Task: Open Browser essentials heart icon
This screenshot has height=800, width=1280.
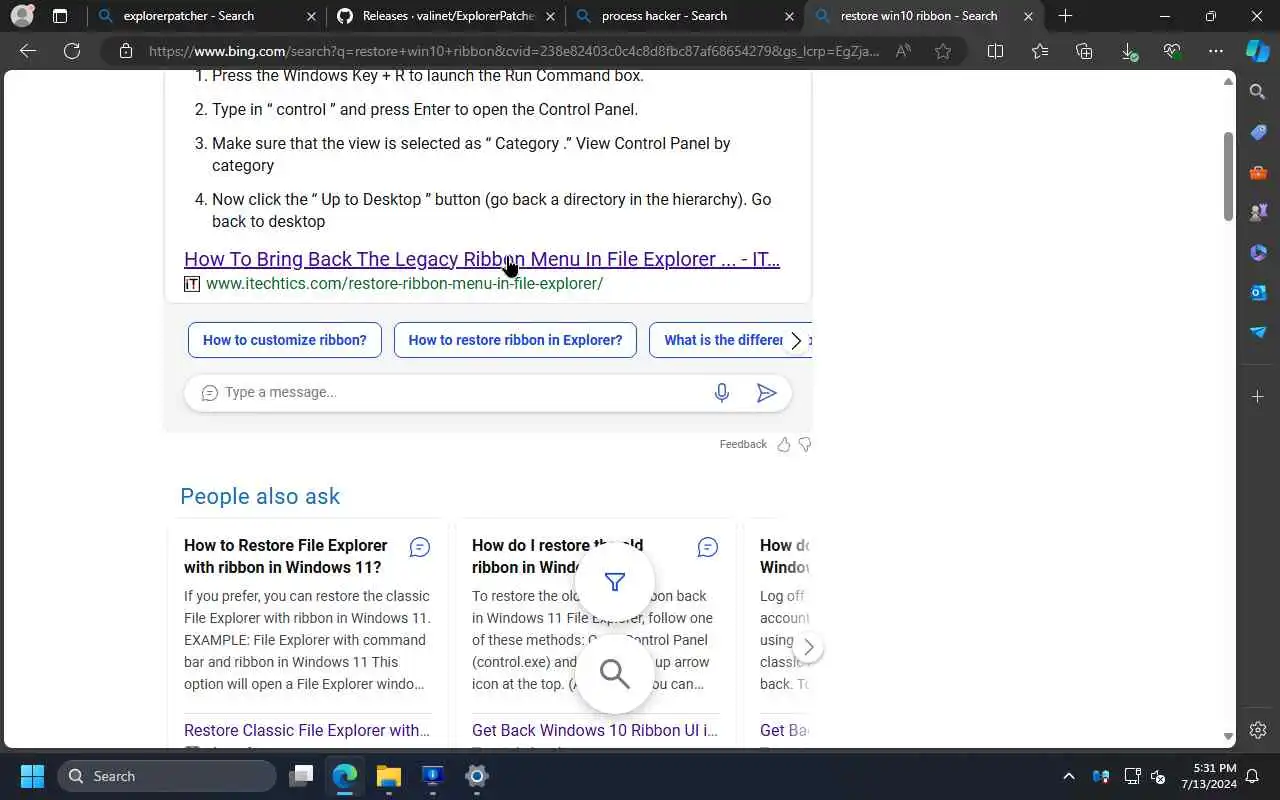Action: coord(1172,51)
